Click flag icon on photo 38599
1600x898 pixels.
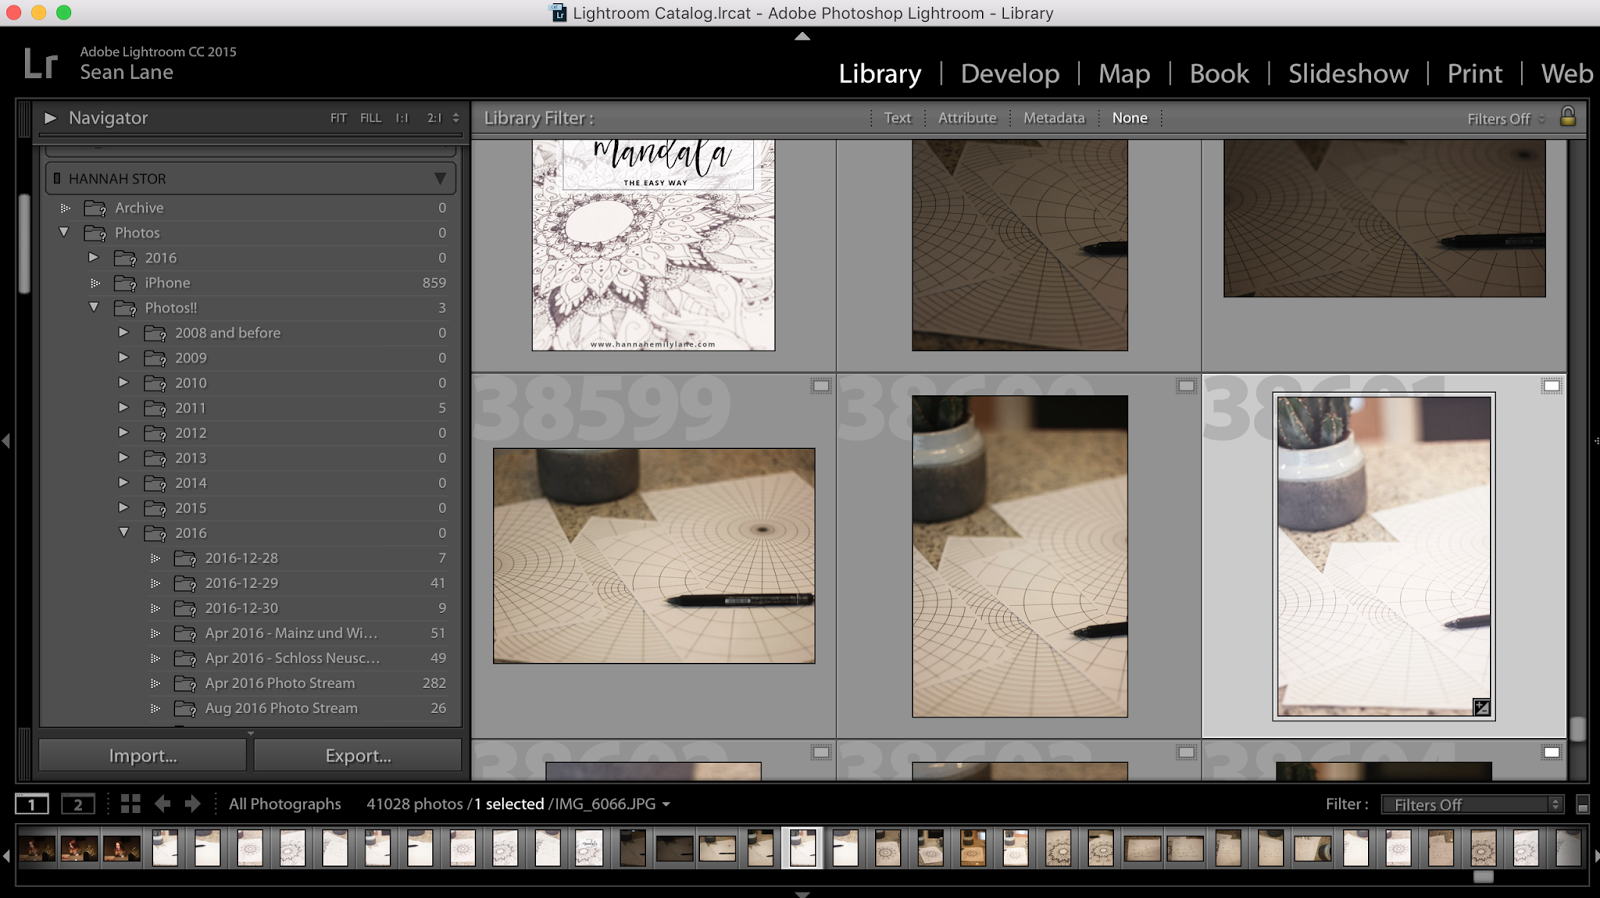click(x=820, y=386)
